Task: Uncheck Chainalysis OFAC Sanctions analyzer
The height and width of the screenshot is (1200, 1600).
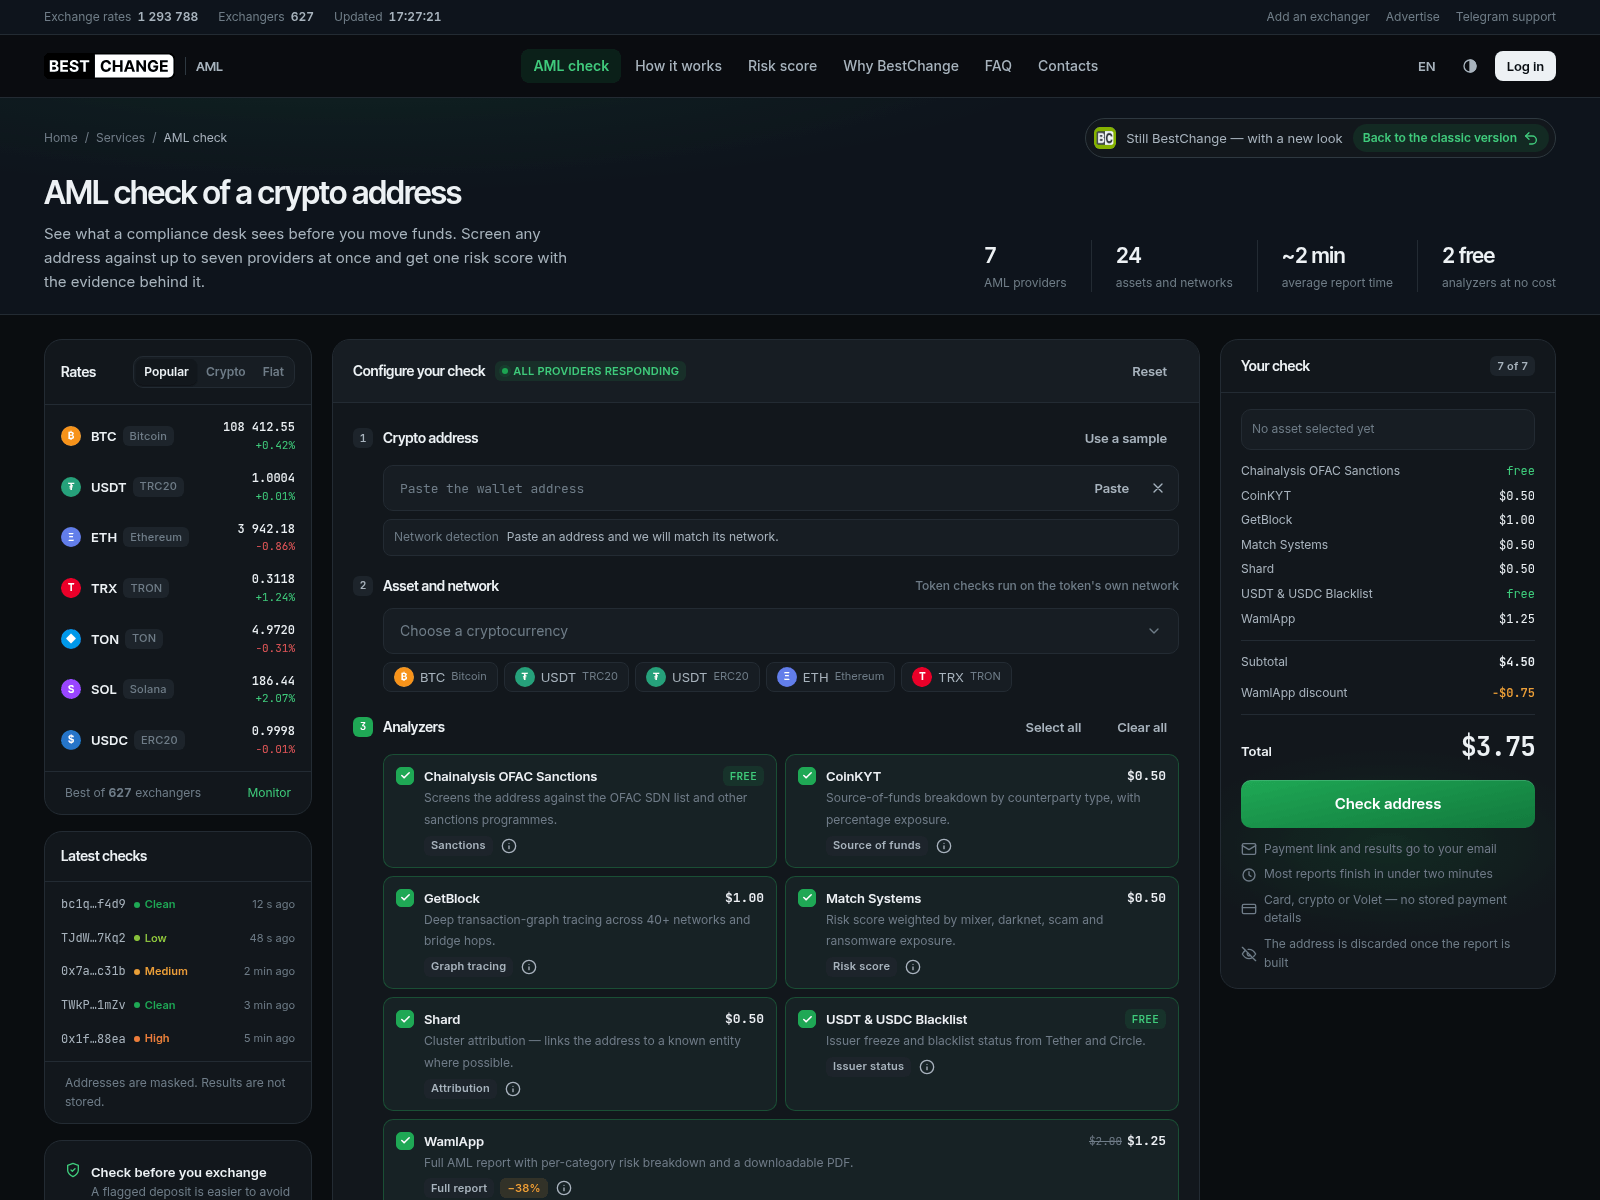Action: (405, 776)
